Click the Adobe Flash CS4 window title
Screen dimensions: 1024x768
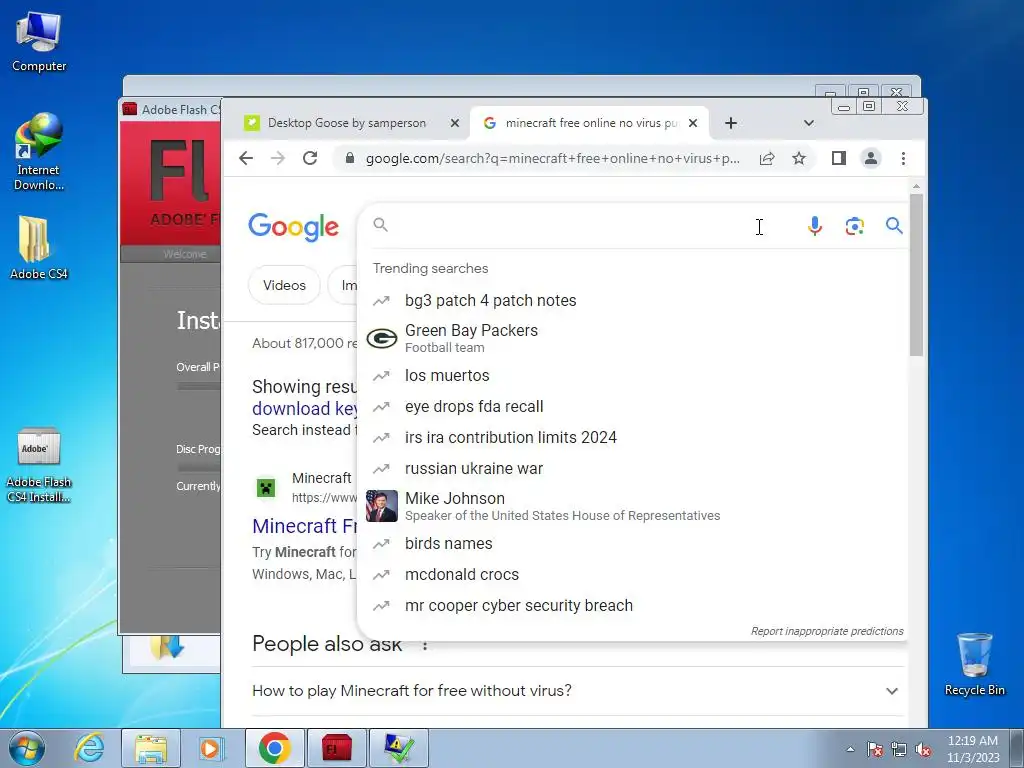(181, 110)
